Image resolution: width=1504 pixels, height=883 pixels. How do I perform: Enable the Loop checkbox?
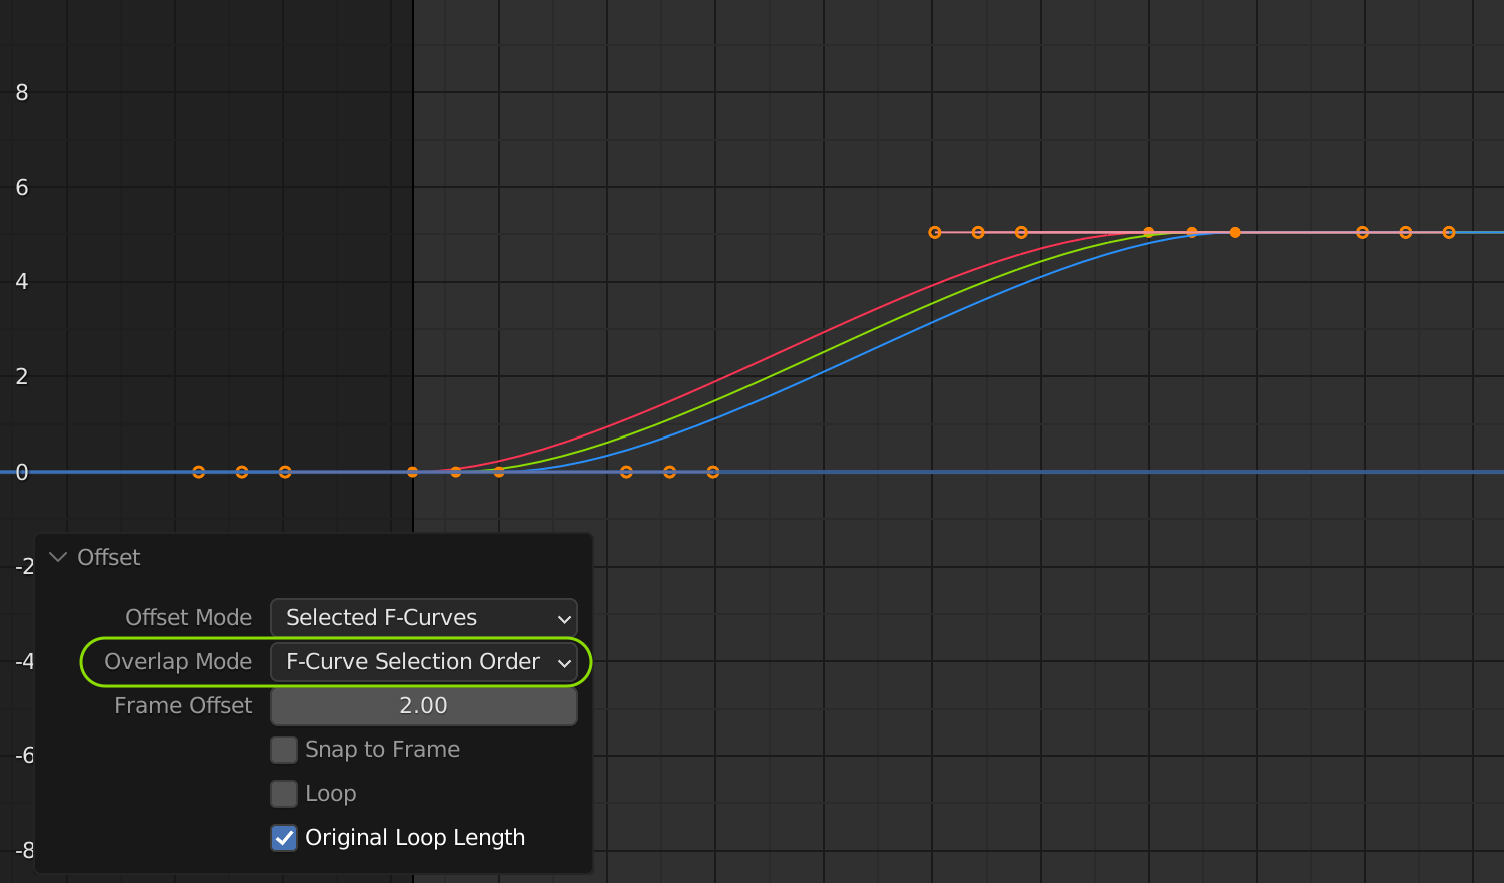284,793
